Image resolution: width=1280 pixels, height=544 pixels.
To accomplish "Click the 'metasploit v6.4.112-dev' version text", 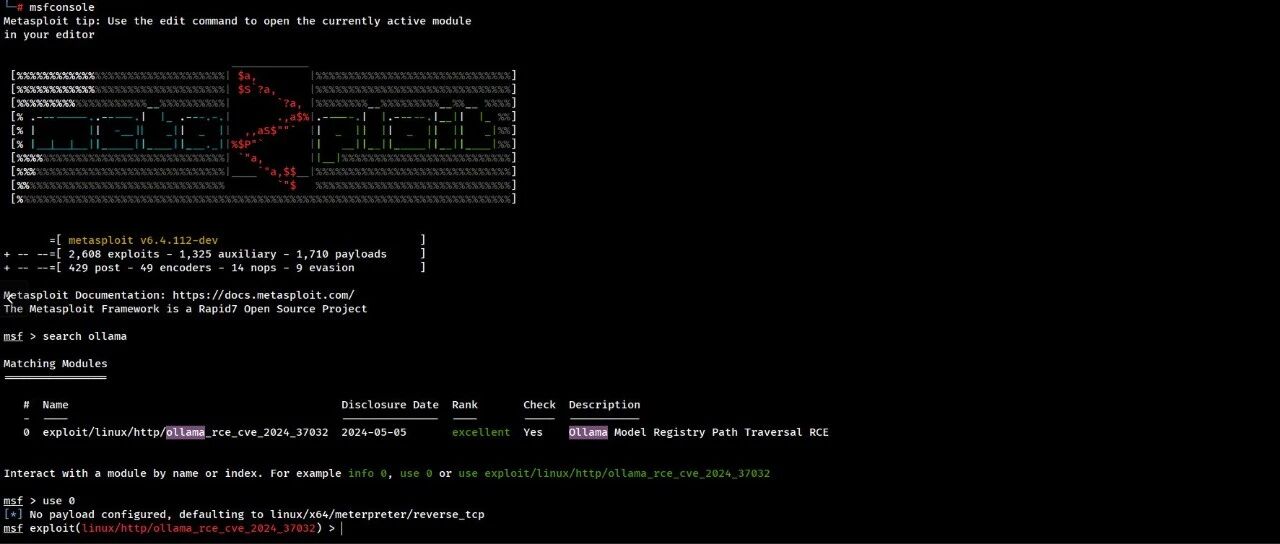I will point(143,240).
